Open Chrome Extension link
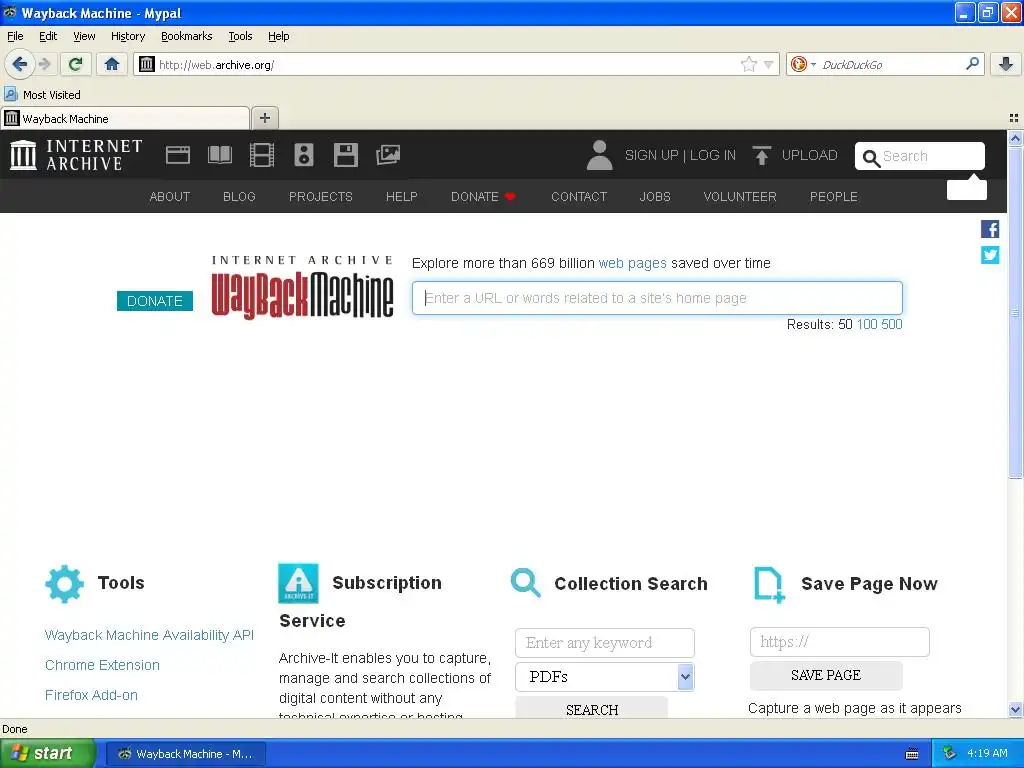1024x768 pixels. click(102, 665)
